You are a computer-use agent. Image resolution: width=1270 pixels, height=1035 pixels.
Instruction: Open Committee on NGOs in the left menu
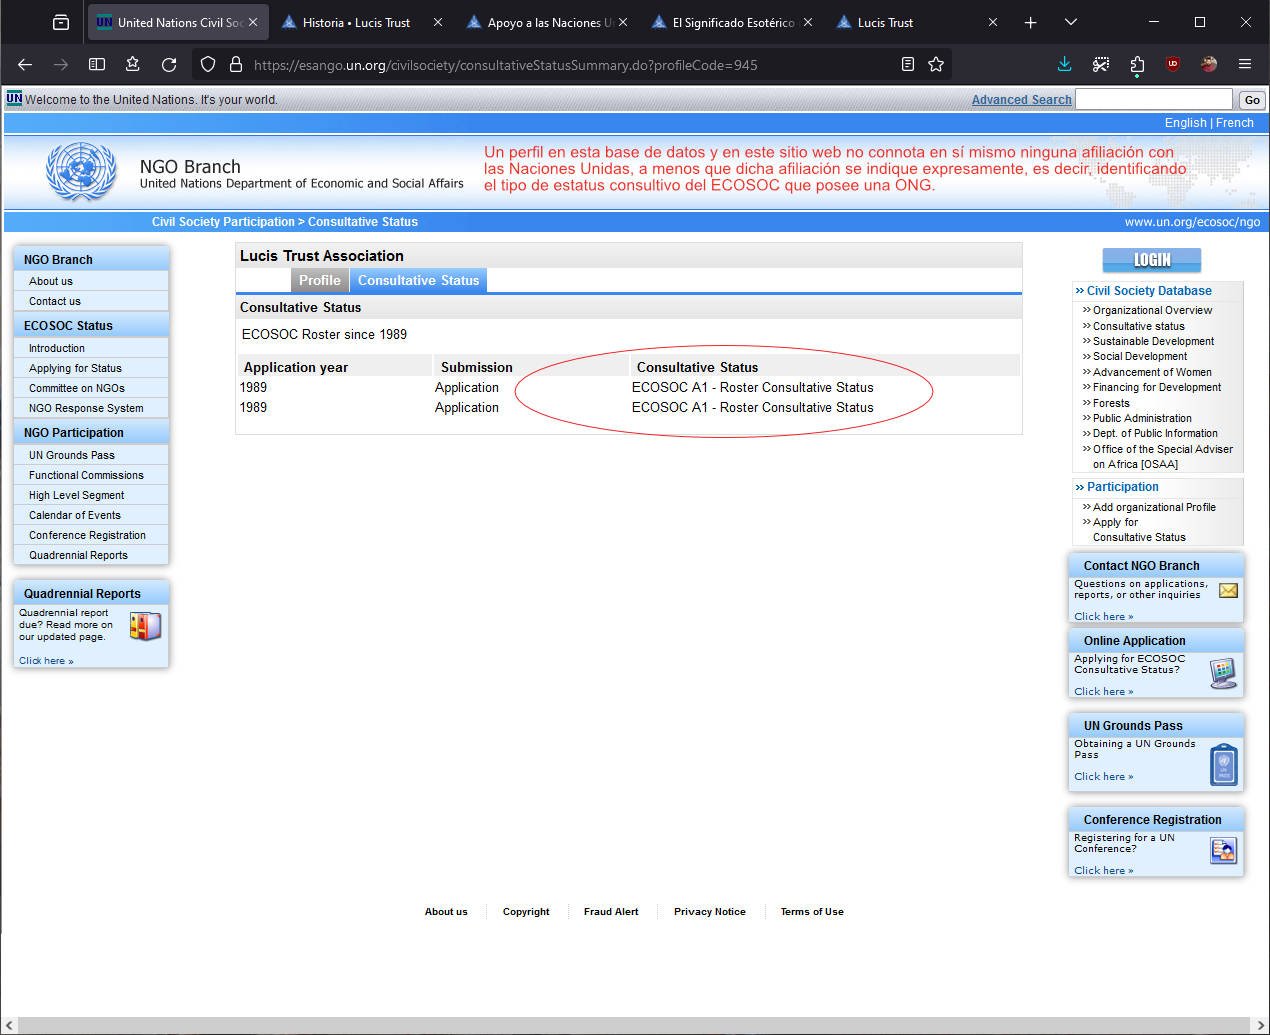click(77, 388)
